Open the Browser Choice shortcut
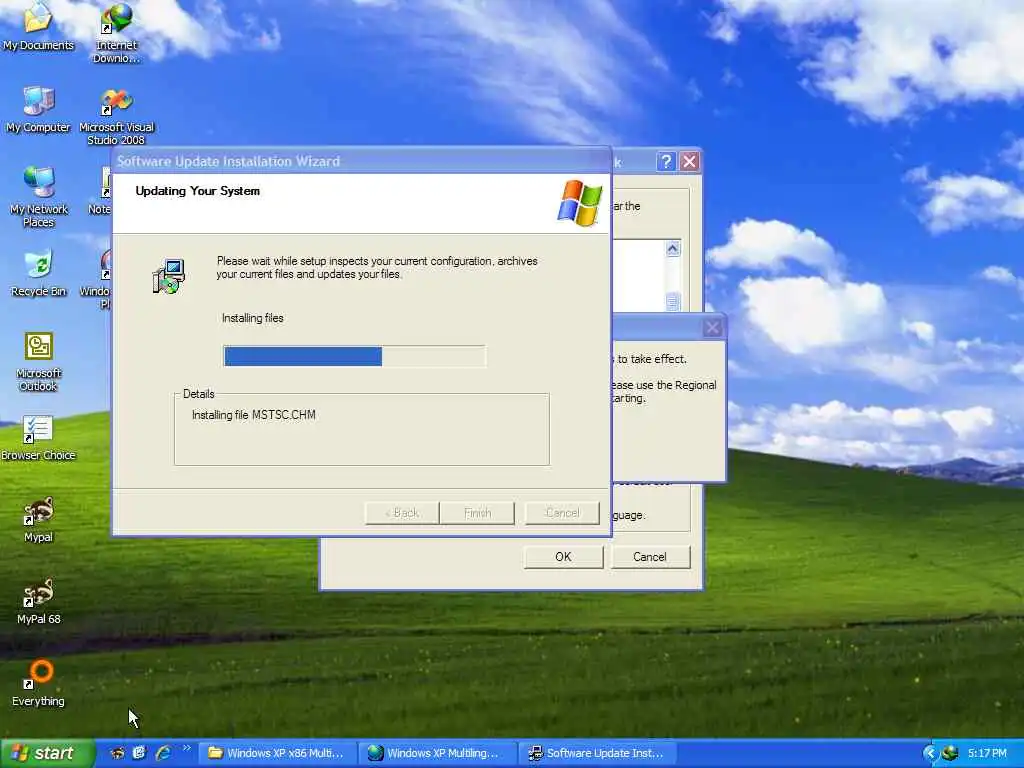The image size is (1024, 768). pos(38,438)
